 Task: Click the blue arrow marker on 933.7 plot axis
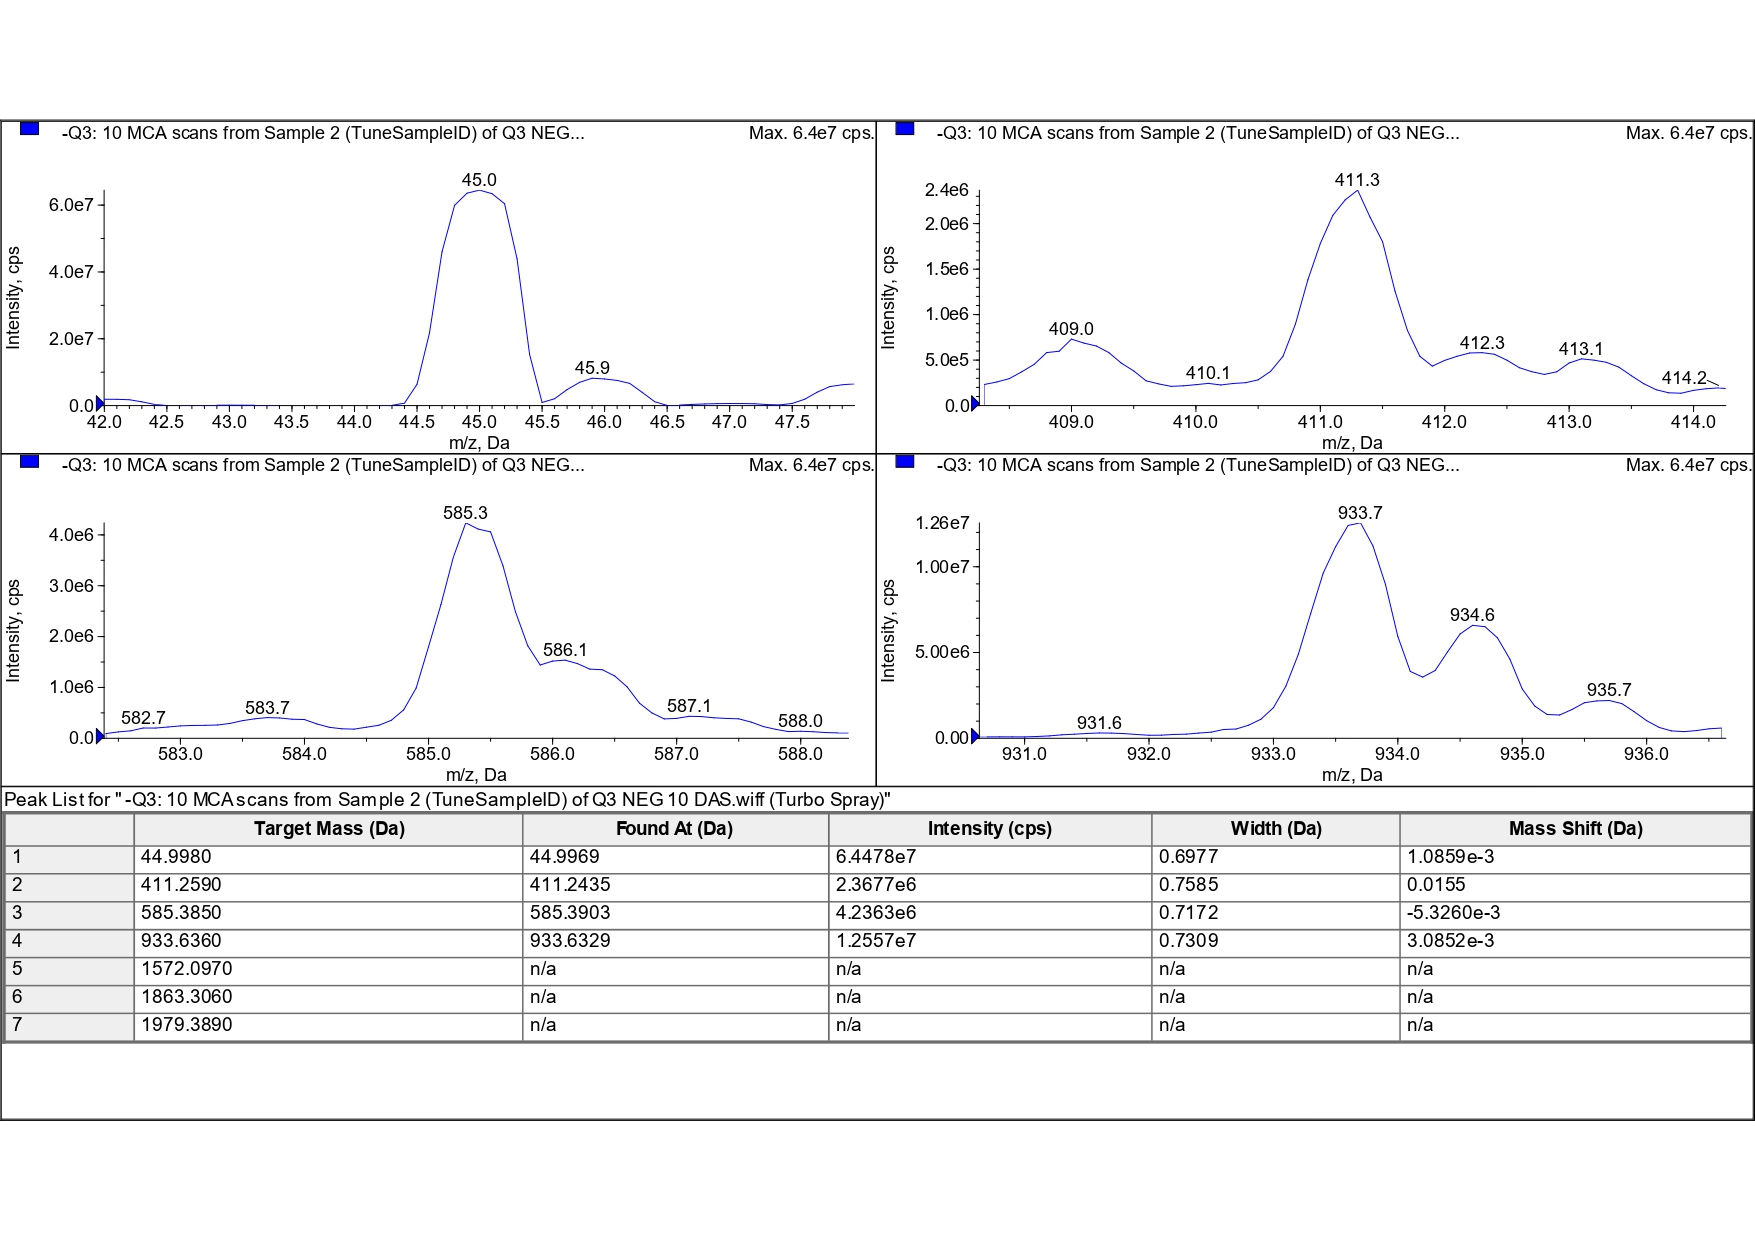coord(975,737)
